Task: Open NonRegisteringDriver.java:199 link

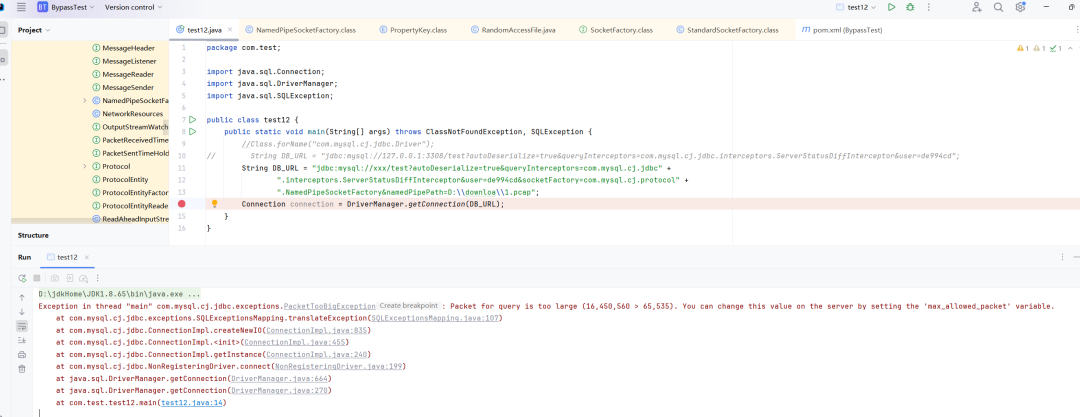Action: tap(340, 366)
